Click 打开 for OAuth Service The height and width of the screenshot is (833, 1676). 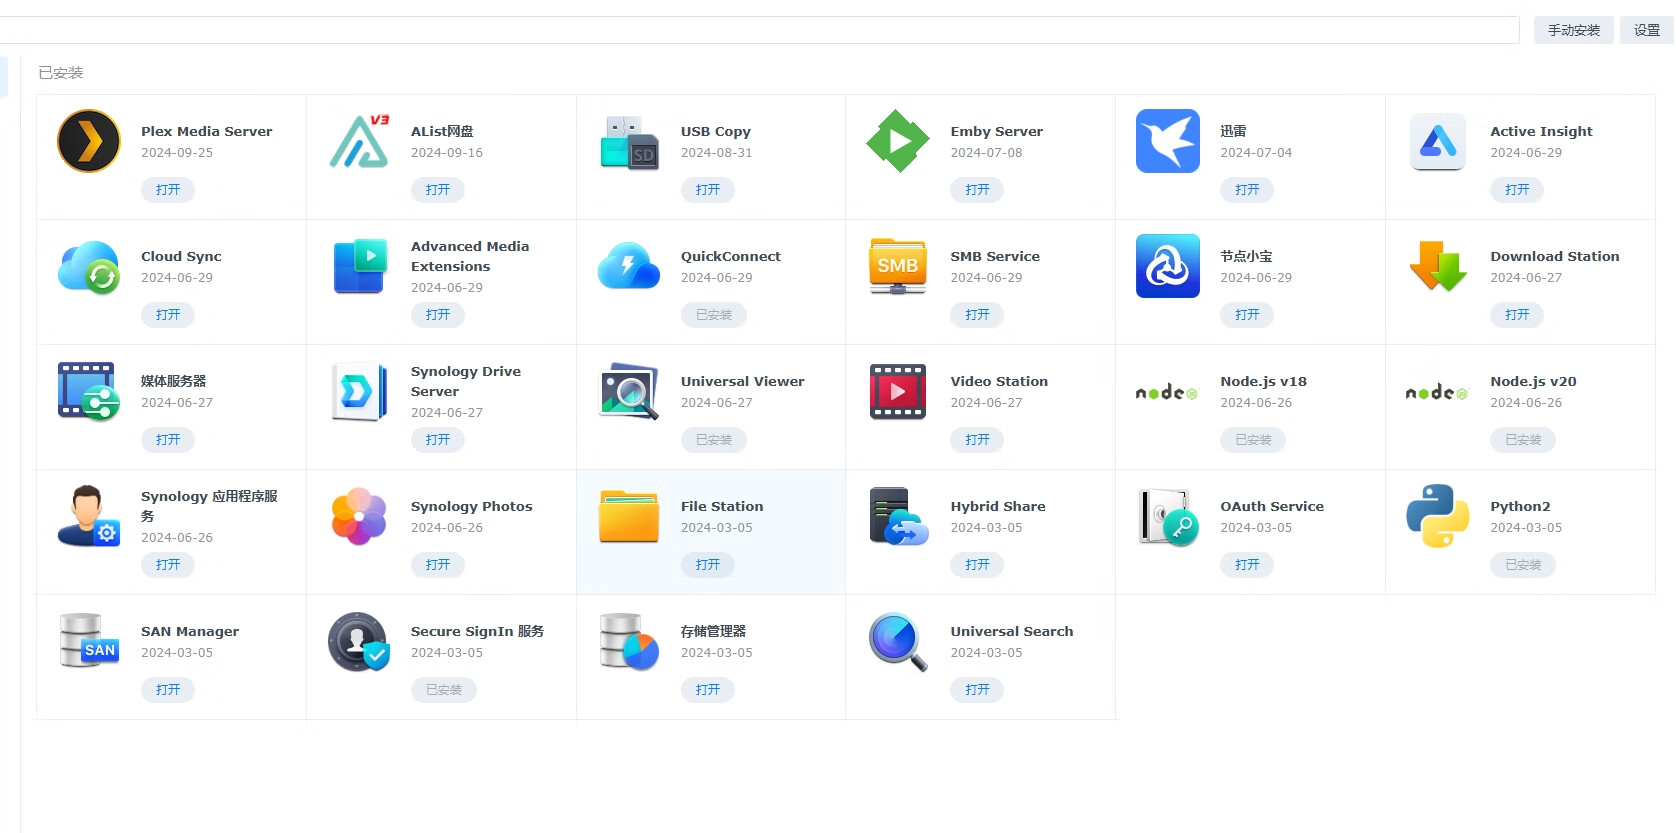point(1247,564)
